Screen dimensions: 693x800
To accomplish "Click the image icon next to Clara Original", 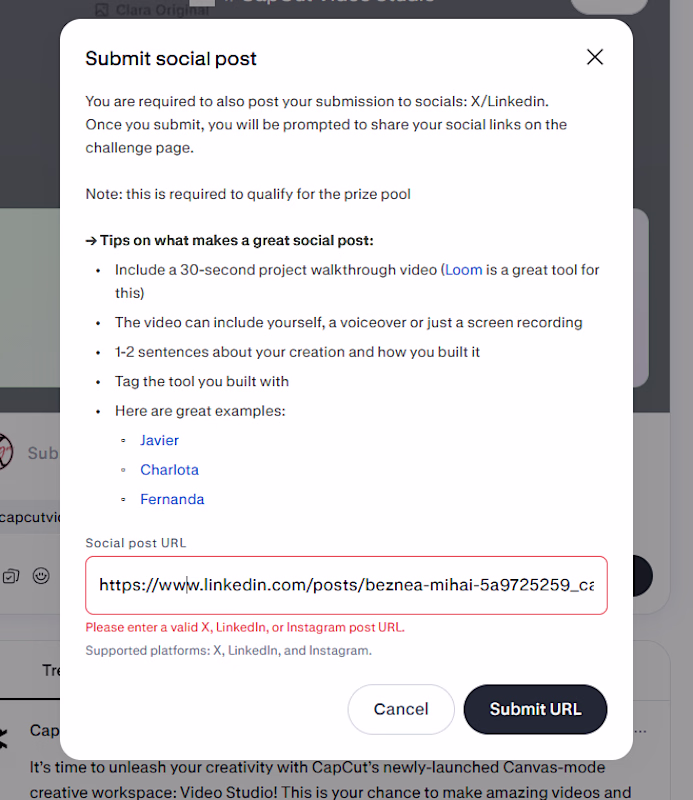I will point(102,10).
